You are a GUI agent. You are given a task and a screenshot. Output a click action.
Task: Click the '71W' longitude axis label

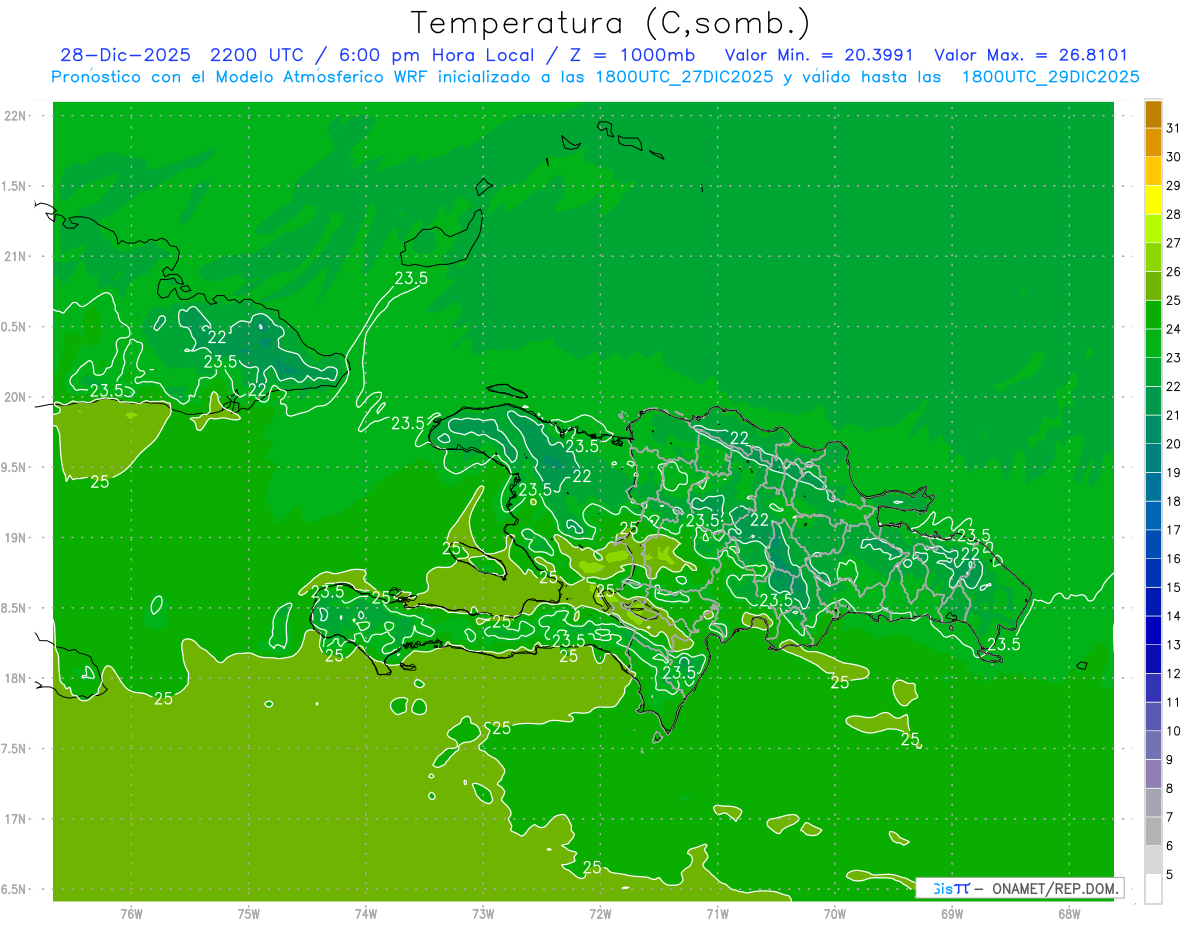717,914
